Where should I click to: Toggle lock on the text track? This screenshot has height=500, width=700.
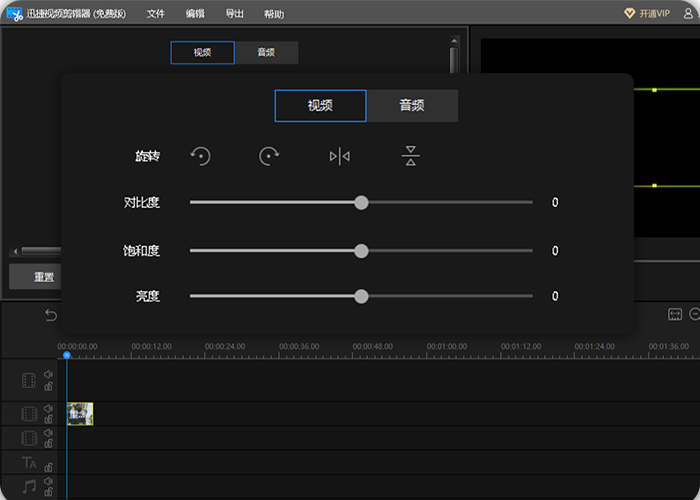(48, 468)
